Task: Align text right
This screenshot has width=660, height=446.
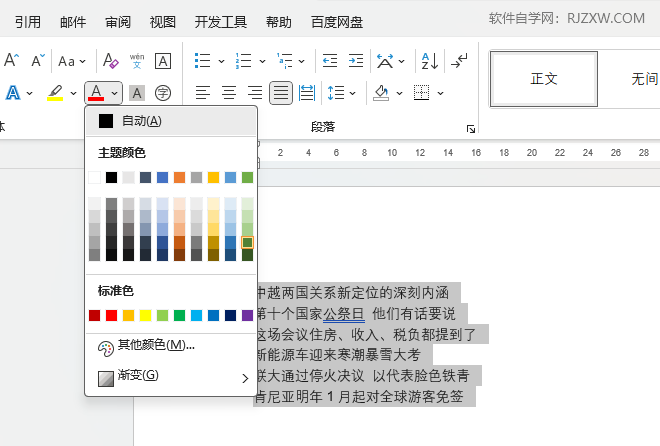Action: (x=255, y=93)
